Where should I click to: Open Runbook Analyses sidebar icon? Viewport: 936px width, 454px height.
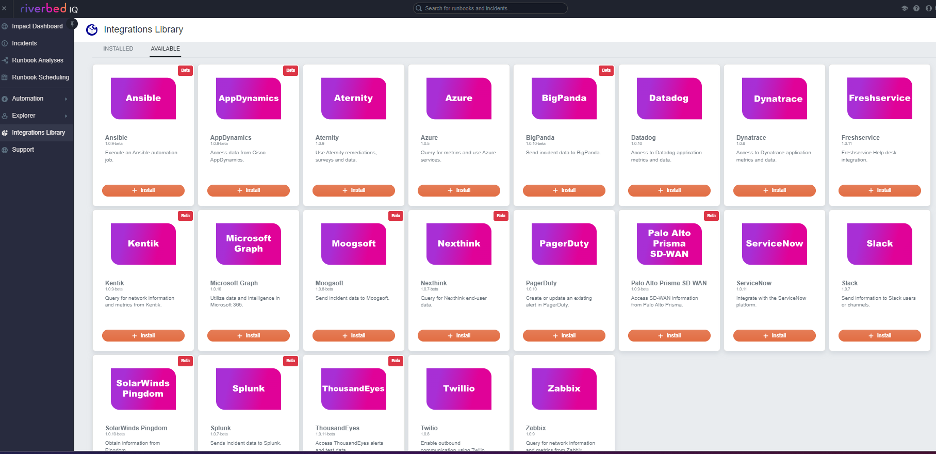tap(5, 60)
